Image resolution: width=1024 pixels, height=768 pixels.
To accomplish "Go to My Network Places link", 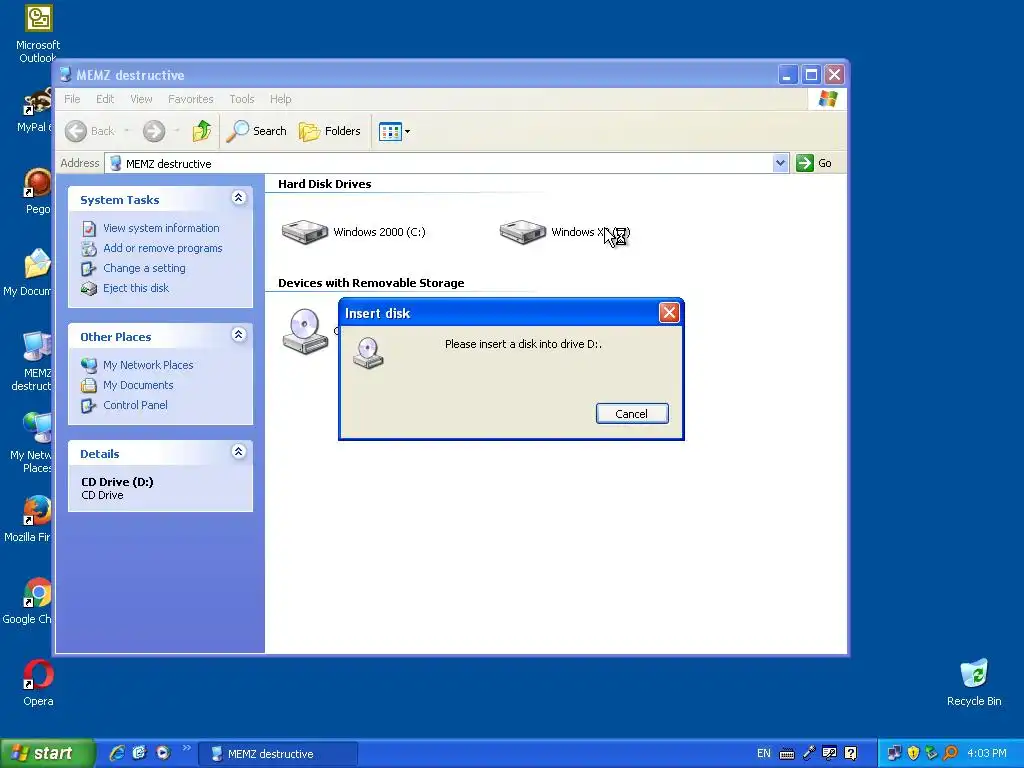I will (148, 365).
